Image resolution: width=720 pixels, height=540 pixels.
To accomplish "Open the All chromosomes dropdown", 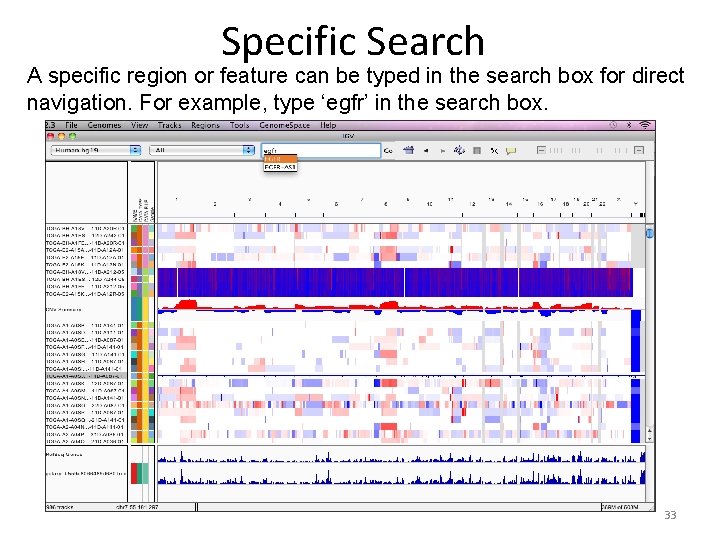I will click(x=202, y=150).
